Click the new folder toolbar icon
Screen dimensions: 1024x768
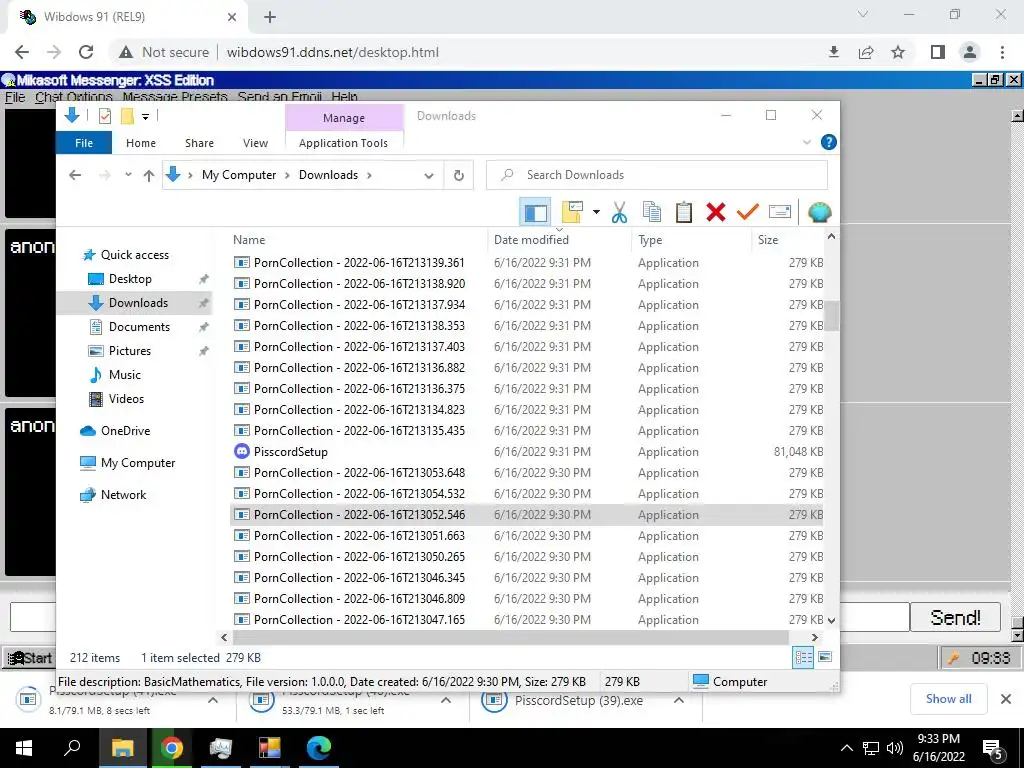tap(572, 212)
